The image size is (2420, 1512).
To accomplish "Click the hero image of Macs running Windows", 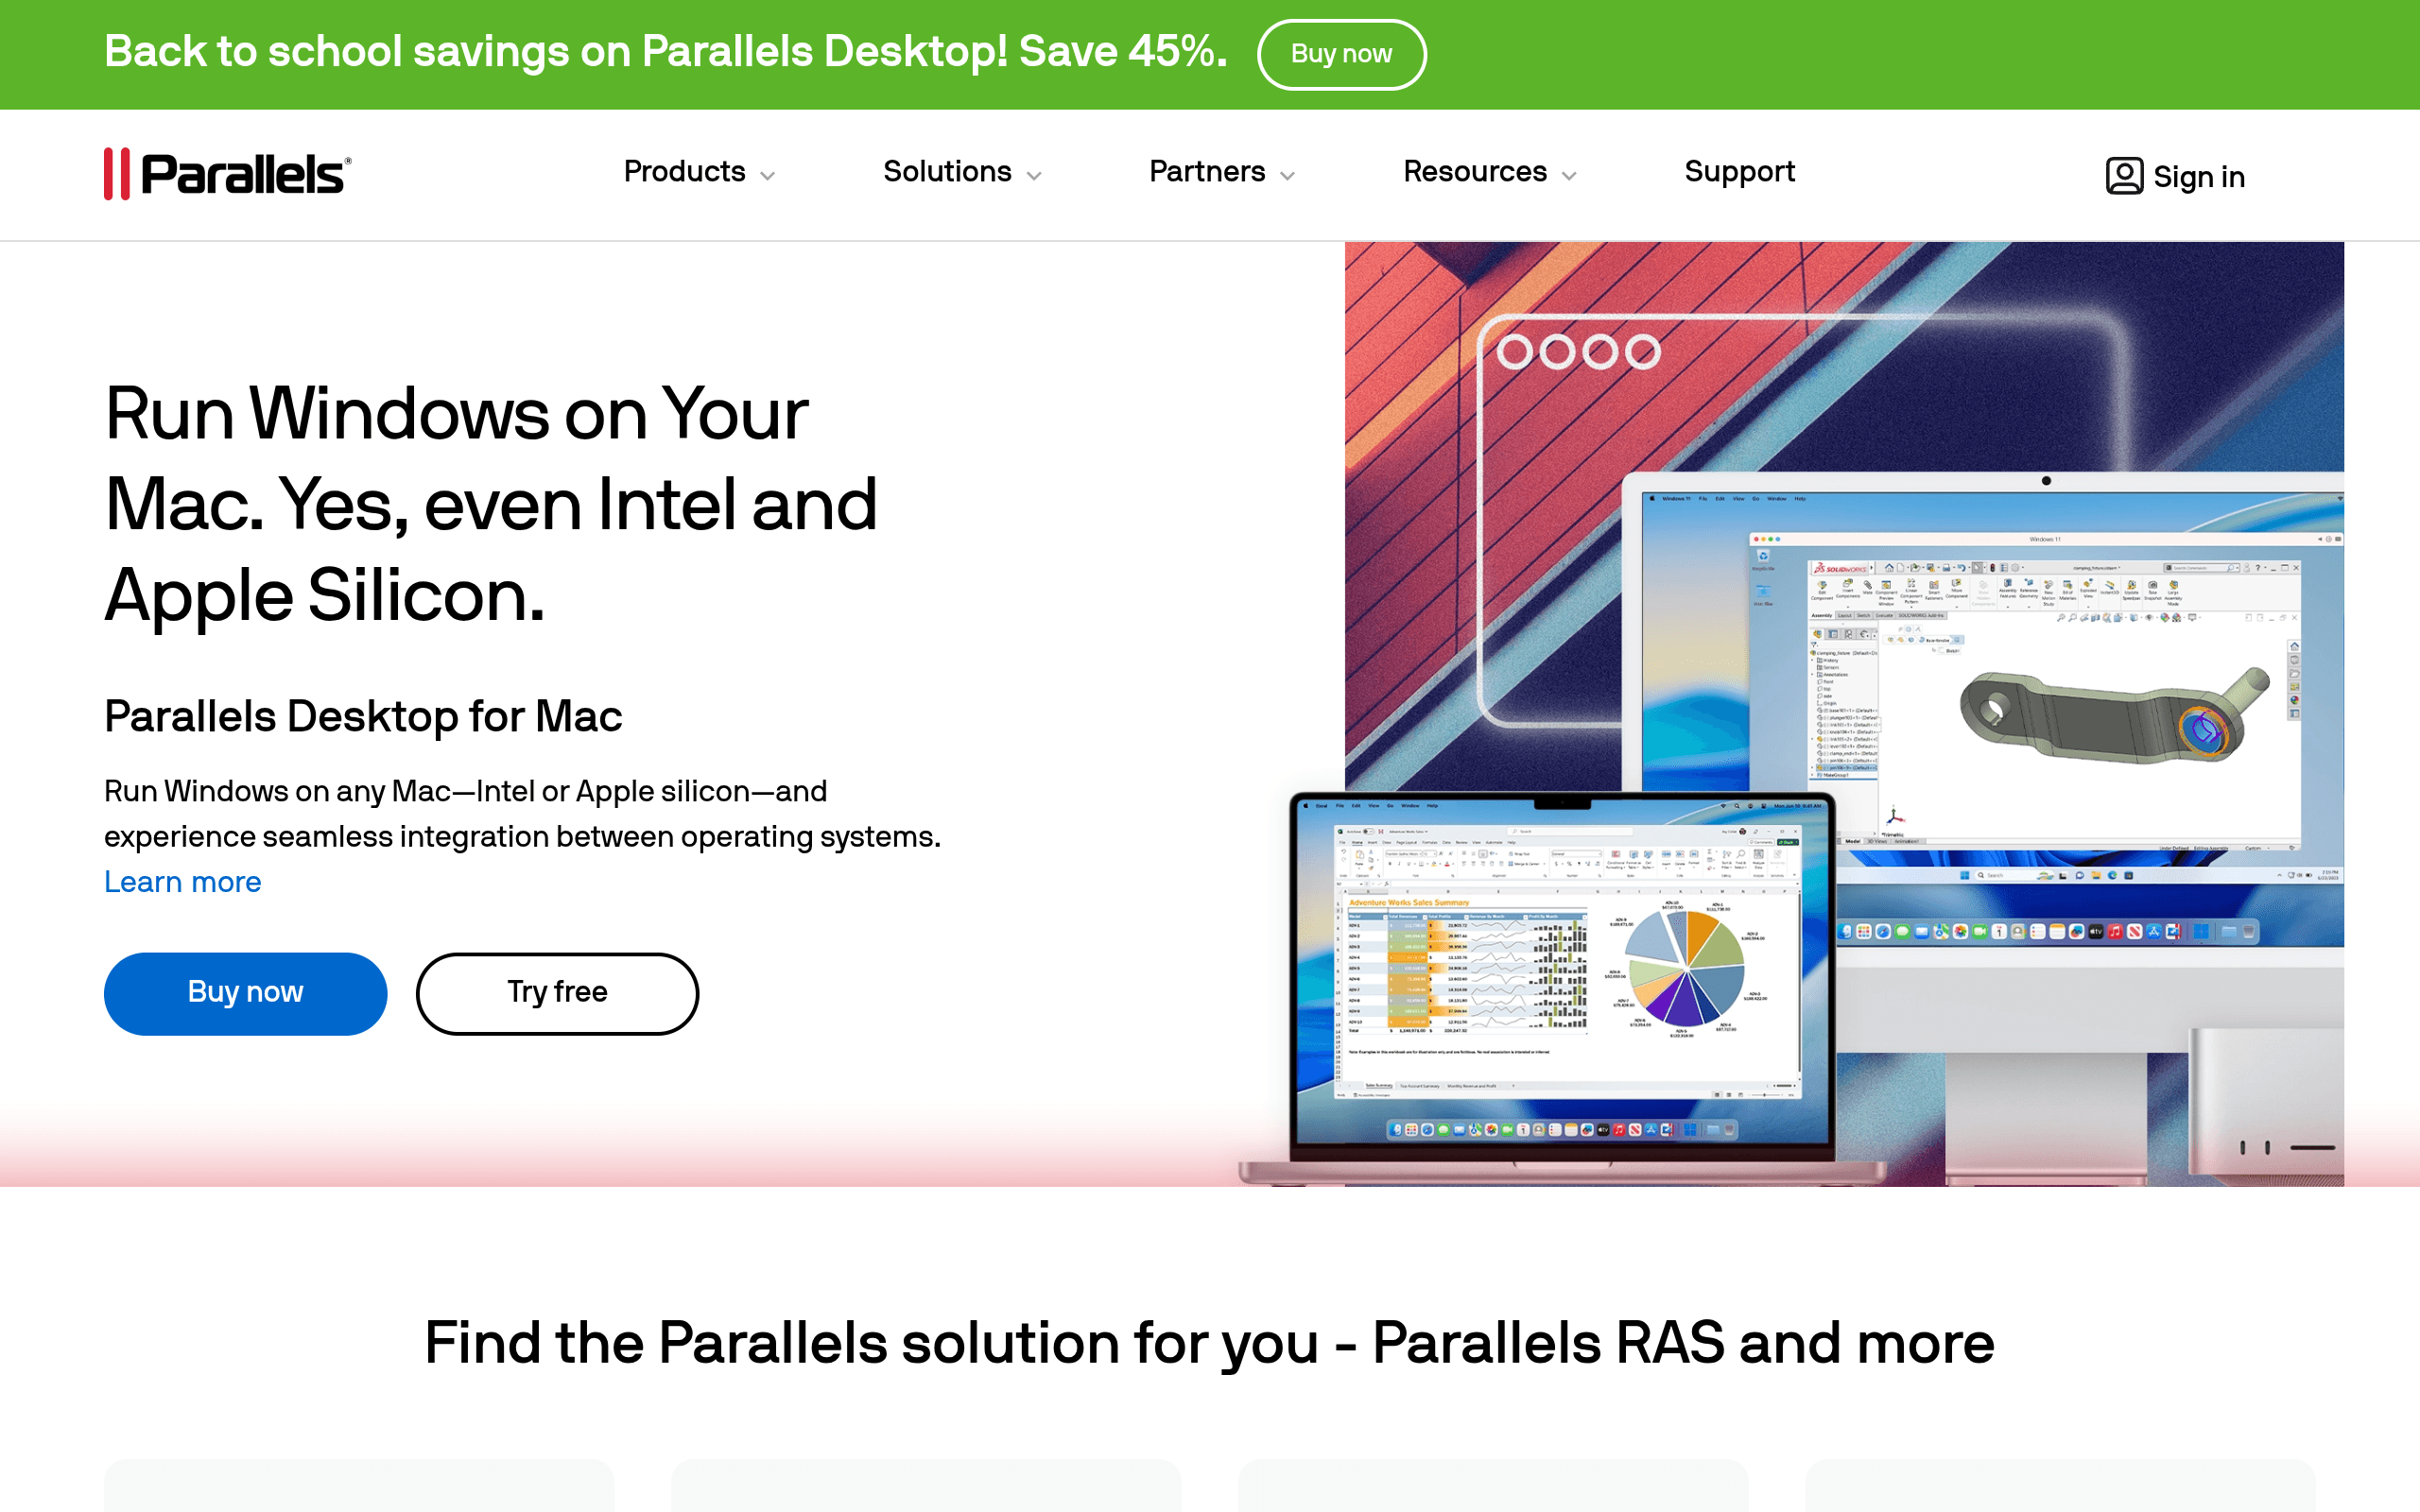I will (1790, 713).
